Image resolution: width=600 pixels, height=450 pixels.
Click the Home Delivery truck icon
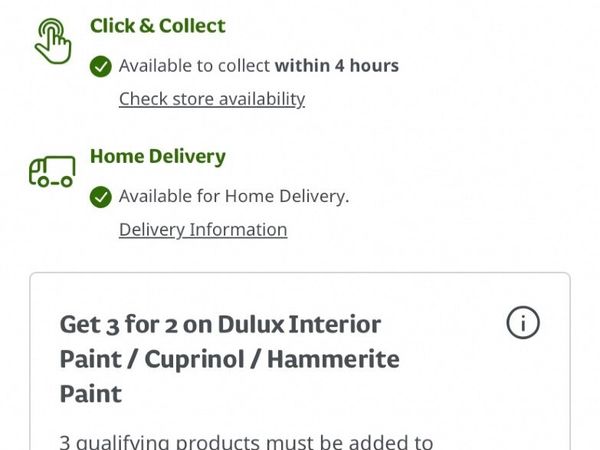pyautogui.click(x=52, y=173)
